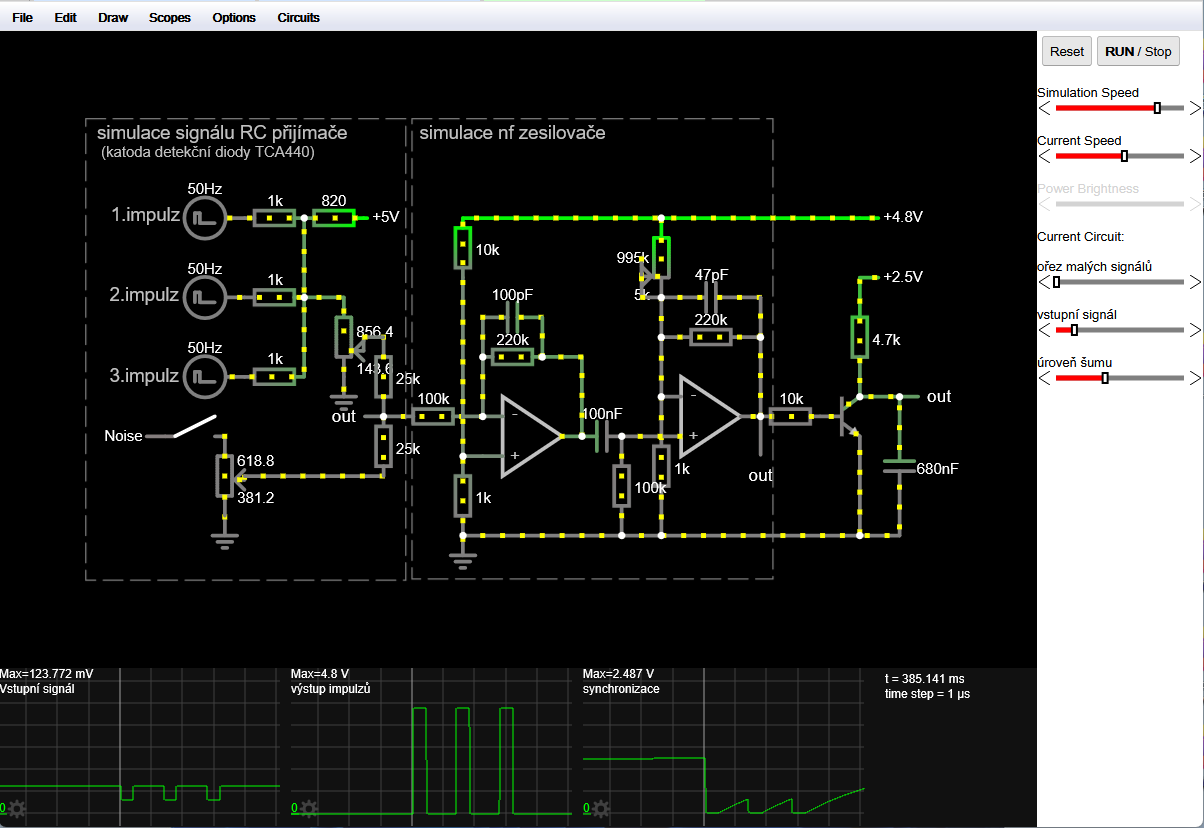The width and height of the screenshot is (1204, 828).
Task: Open the File menu
Action: (22, 18)
